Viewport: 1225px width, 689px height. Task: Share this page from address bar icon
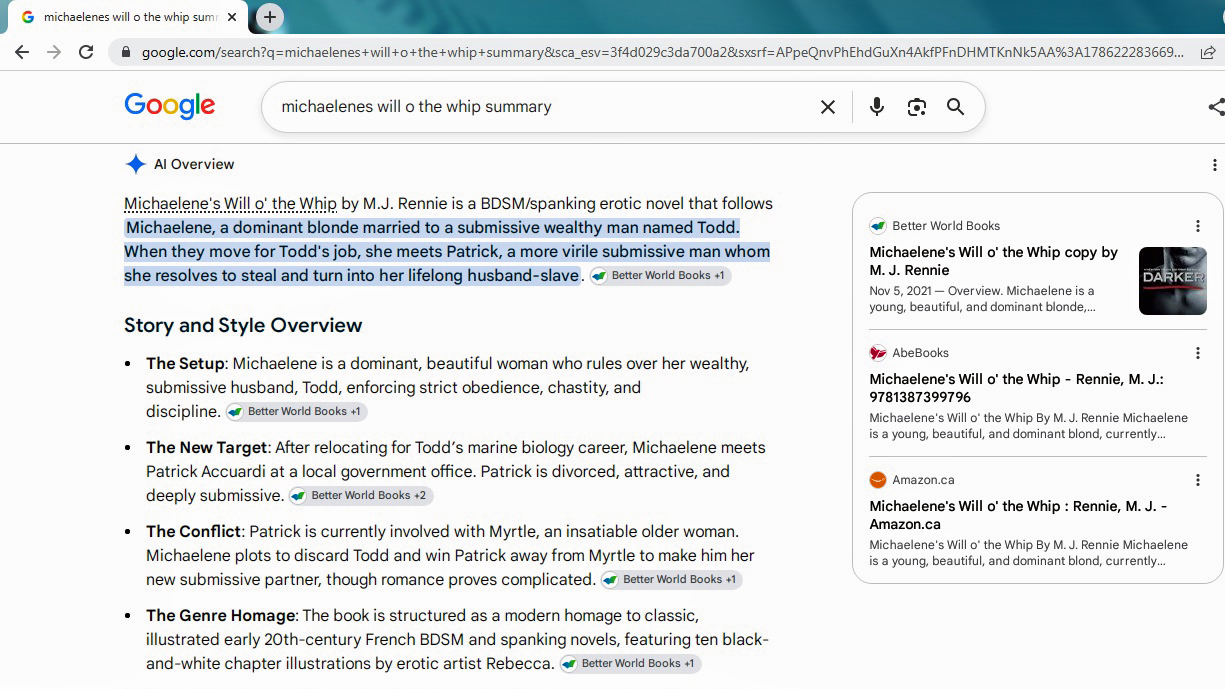1208,52
